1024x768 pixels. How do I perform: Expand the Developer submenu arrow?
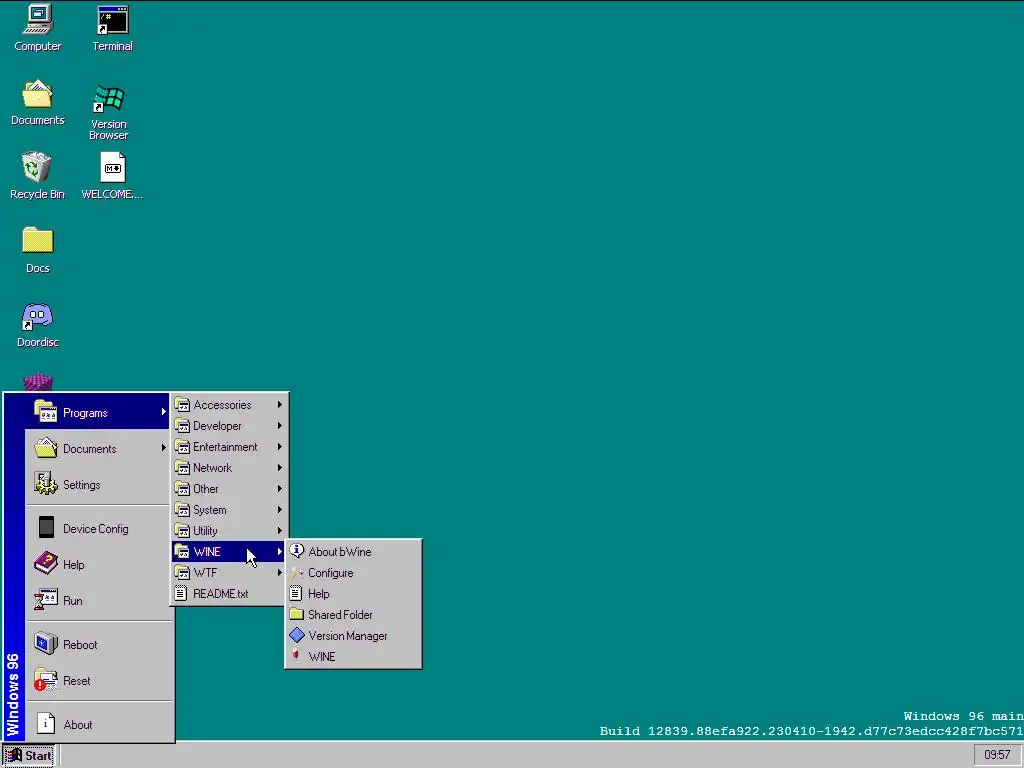(280, 426)
